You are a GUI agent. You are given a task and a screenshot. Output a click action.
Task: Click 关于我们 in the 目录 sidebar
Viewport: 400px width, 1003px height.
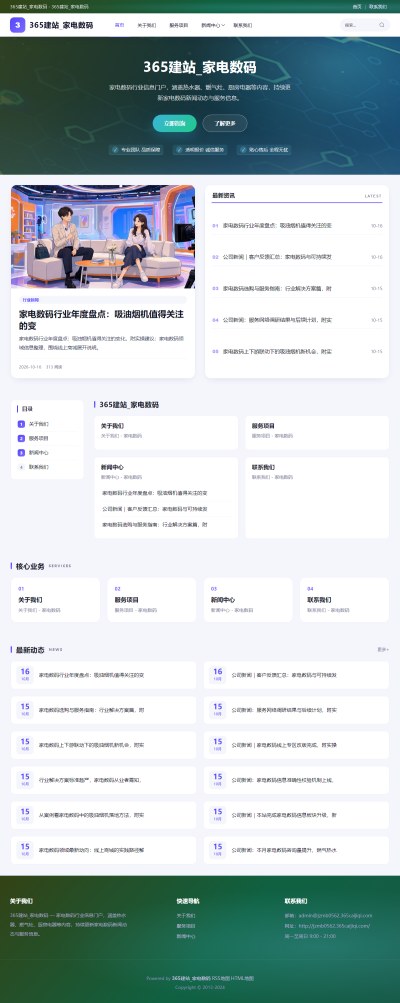38,424
